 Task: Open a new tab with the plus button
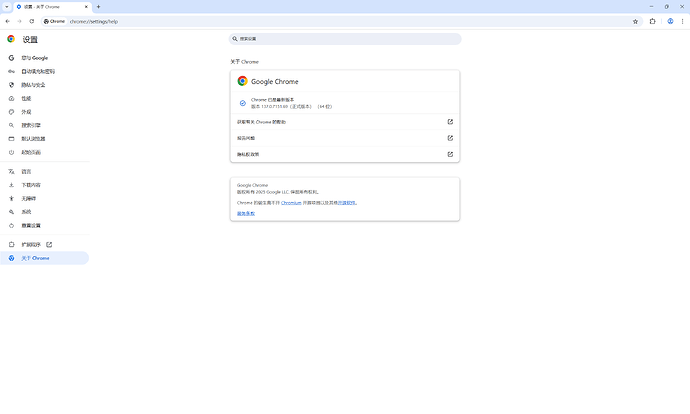point(98,7)
